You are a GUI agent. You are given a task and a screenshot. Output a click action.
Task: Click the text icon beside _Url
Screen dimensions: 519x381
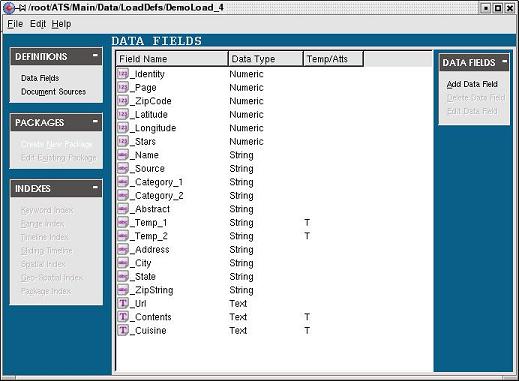[123, 303]
